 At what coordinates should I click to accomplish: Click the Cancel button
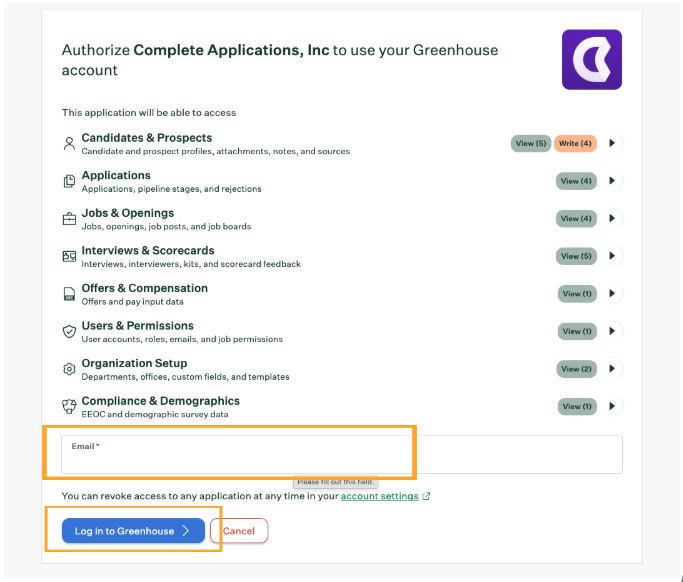[239, 531]
